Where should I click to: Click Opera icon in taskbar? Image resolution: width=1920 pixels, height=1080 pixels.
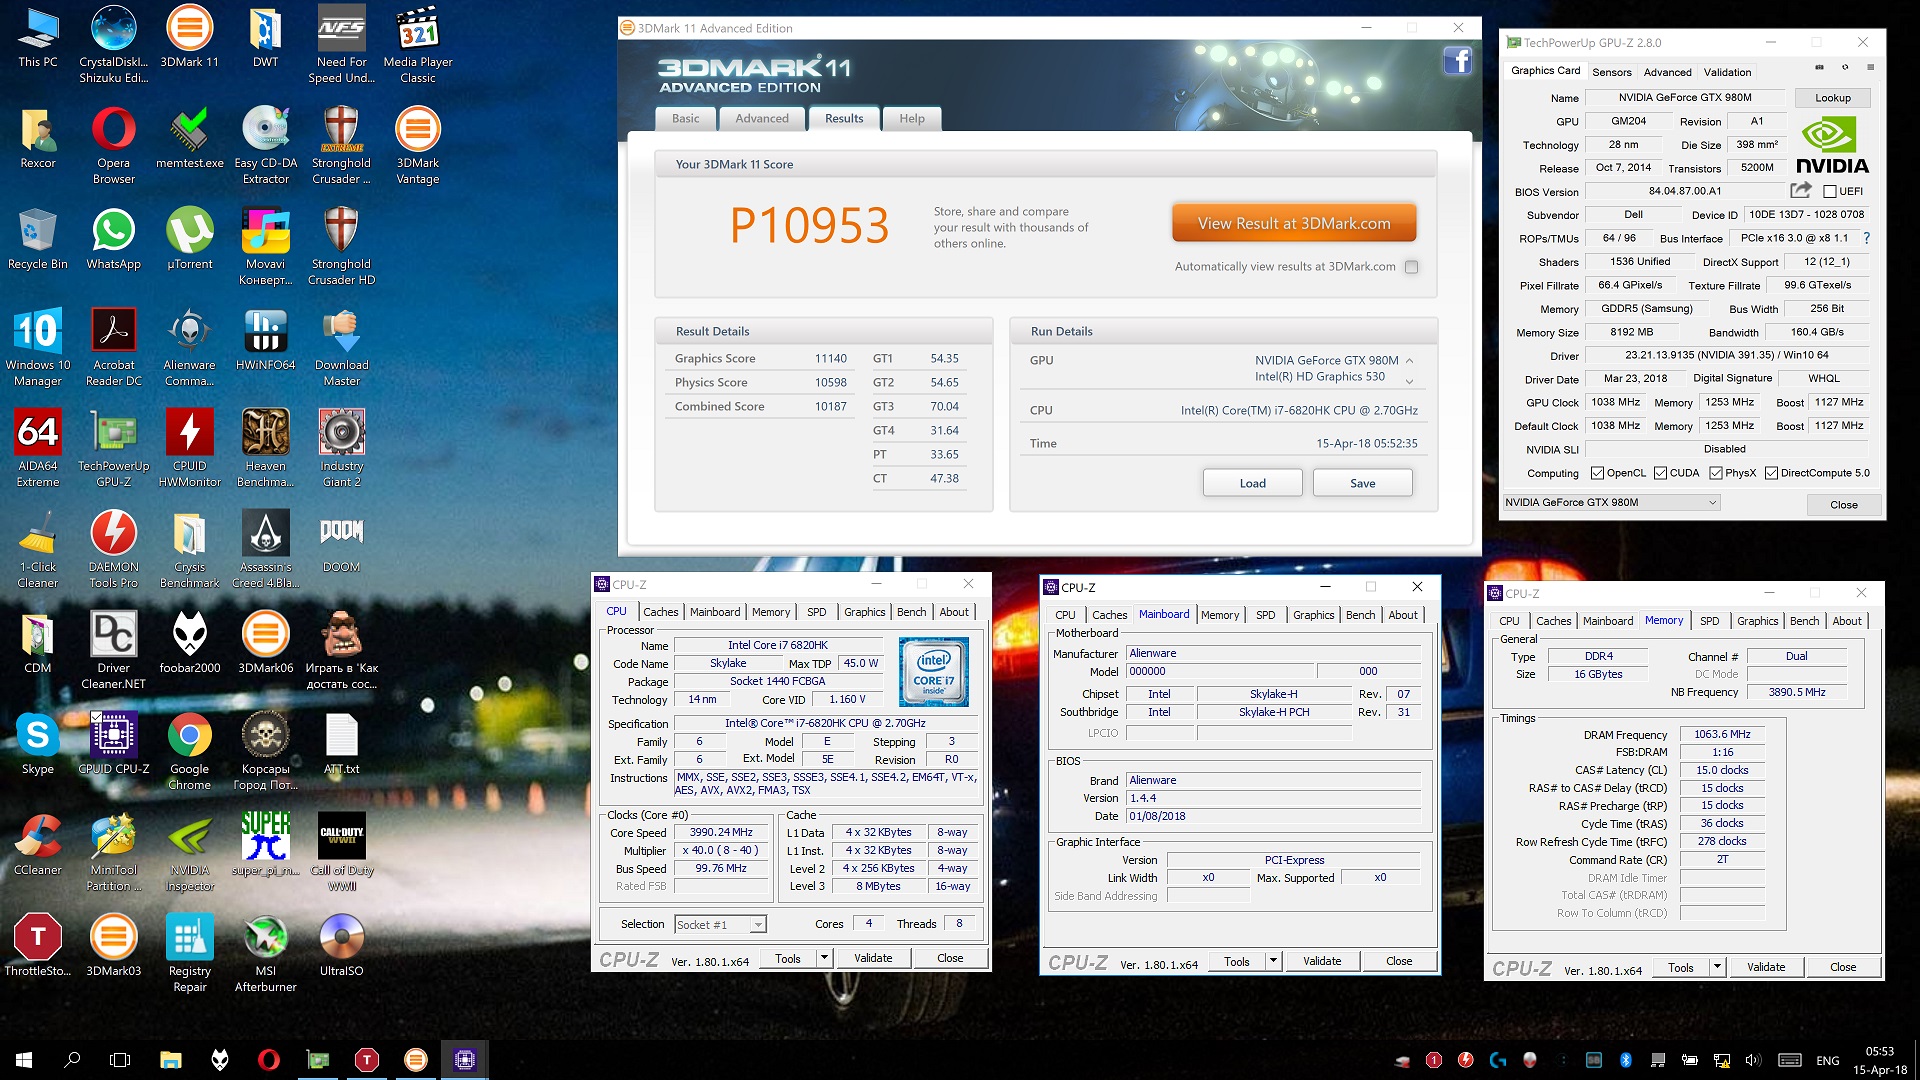click(268, 1060)
